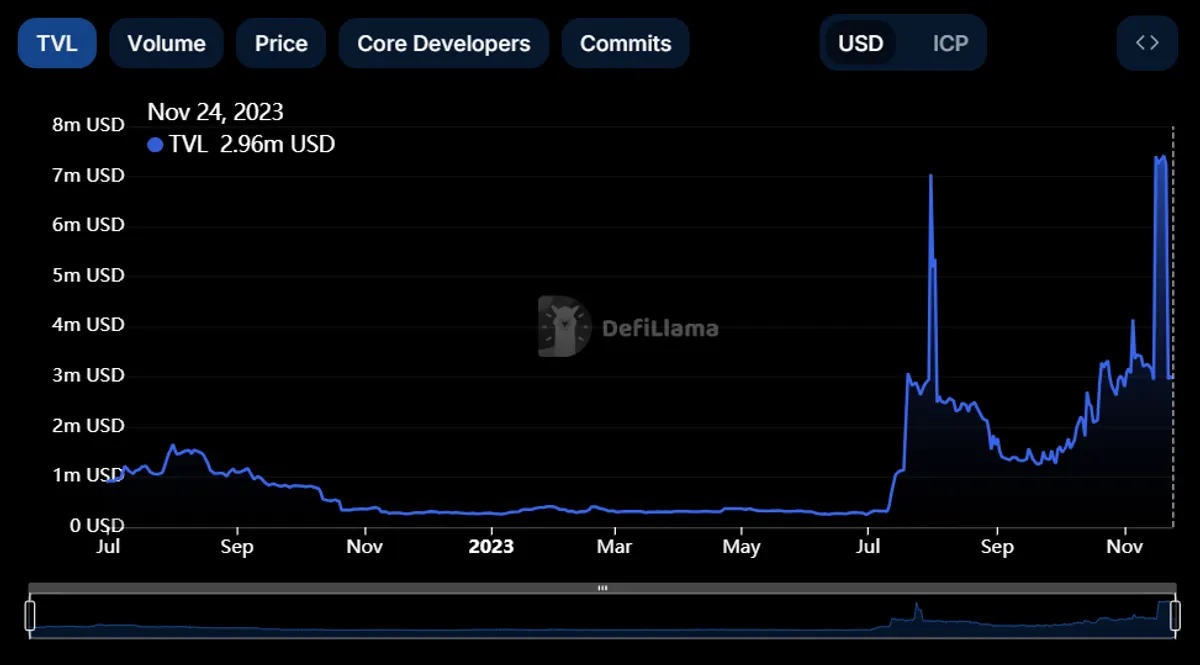Image resolution: width=1200 pixels, height=665 pixels.
Task: Click the November TVL peak on chart
Action: pyautogui.click(x=1160, y=157)
